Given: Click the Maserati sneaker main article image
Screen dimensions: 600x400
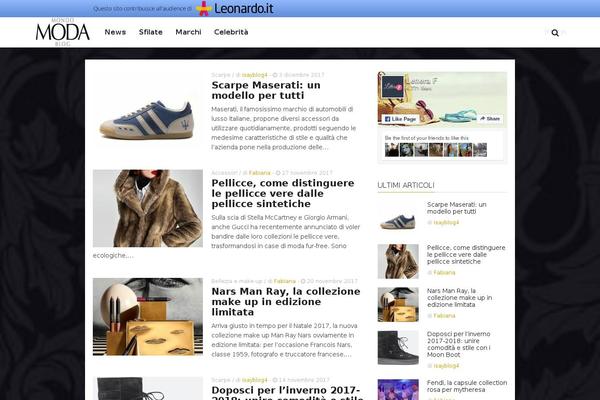Looking at the screenshot, I should point(148,111).
